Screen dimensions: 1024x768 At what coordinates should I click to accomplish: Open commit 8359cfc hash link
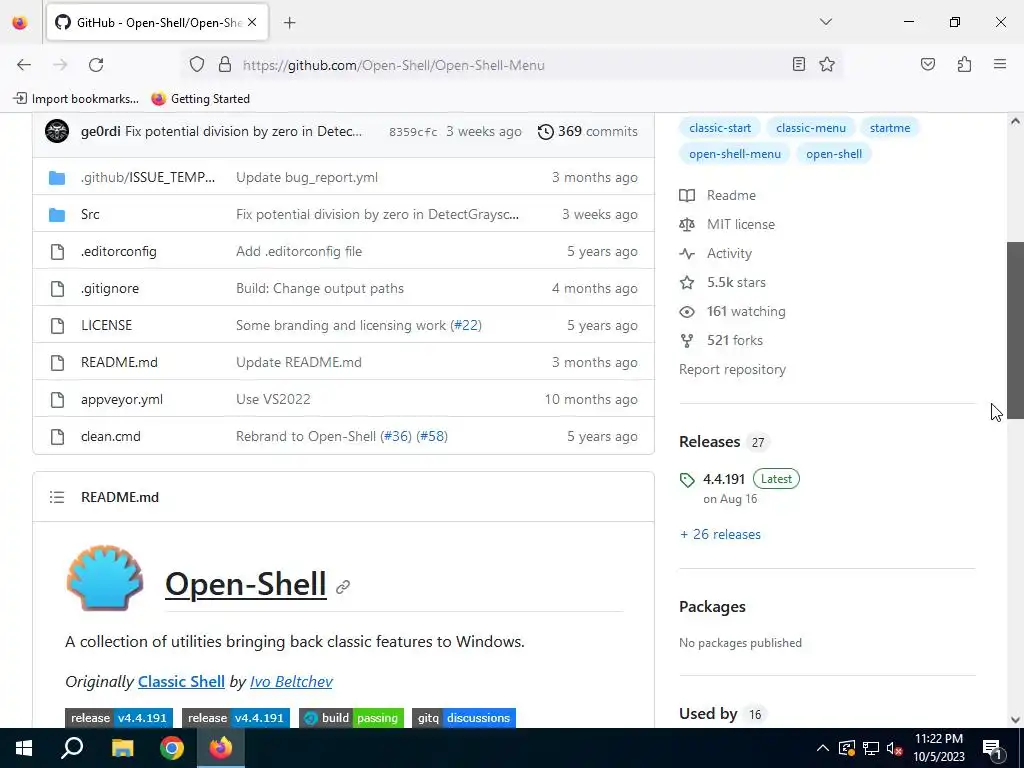pos(413,132)
